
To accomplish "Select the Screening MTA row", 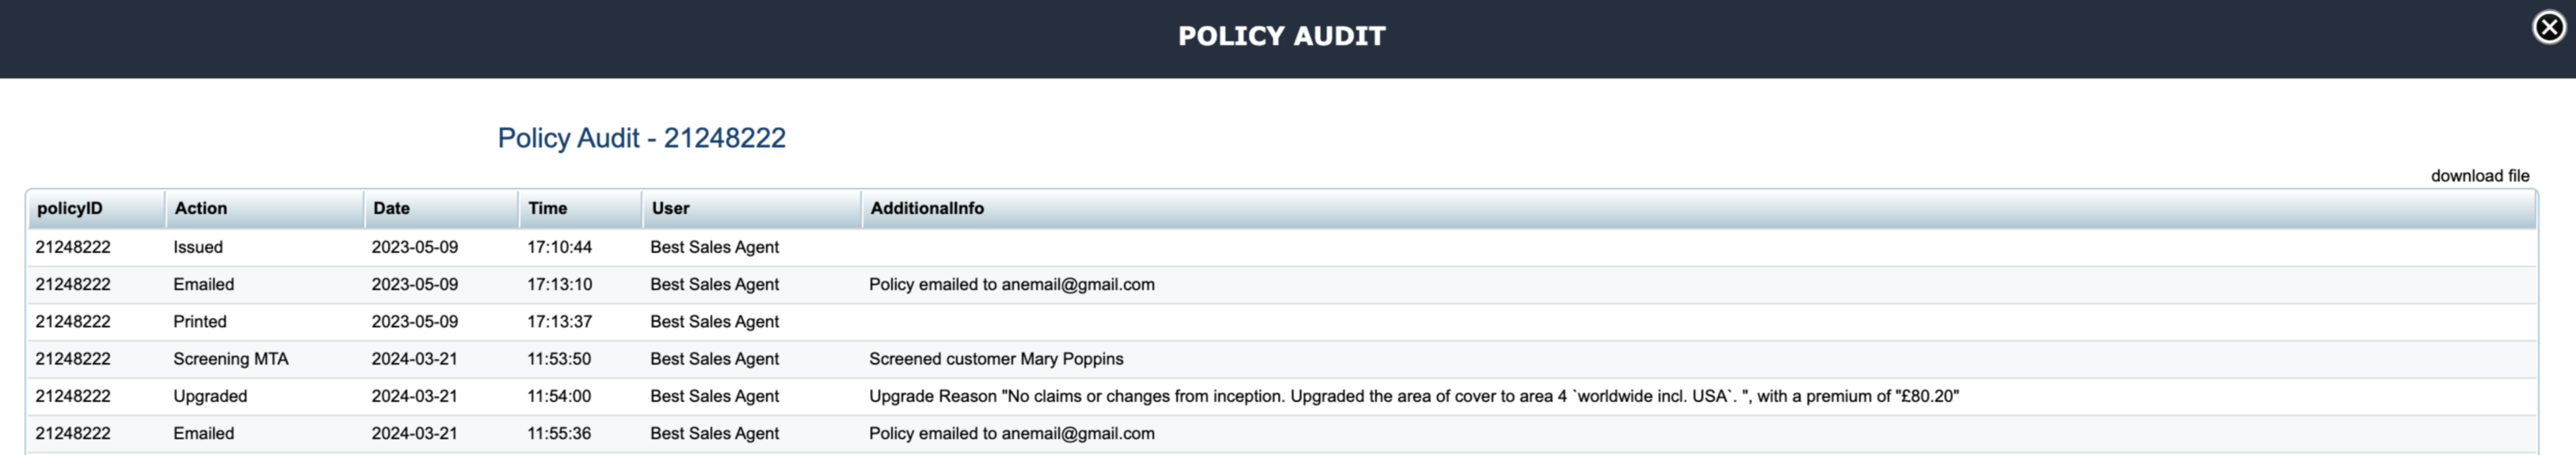I will pyautogui.click(x=1281, y=359).
